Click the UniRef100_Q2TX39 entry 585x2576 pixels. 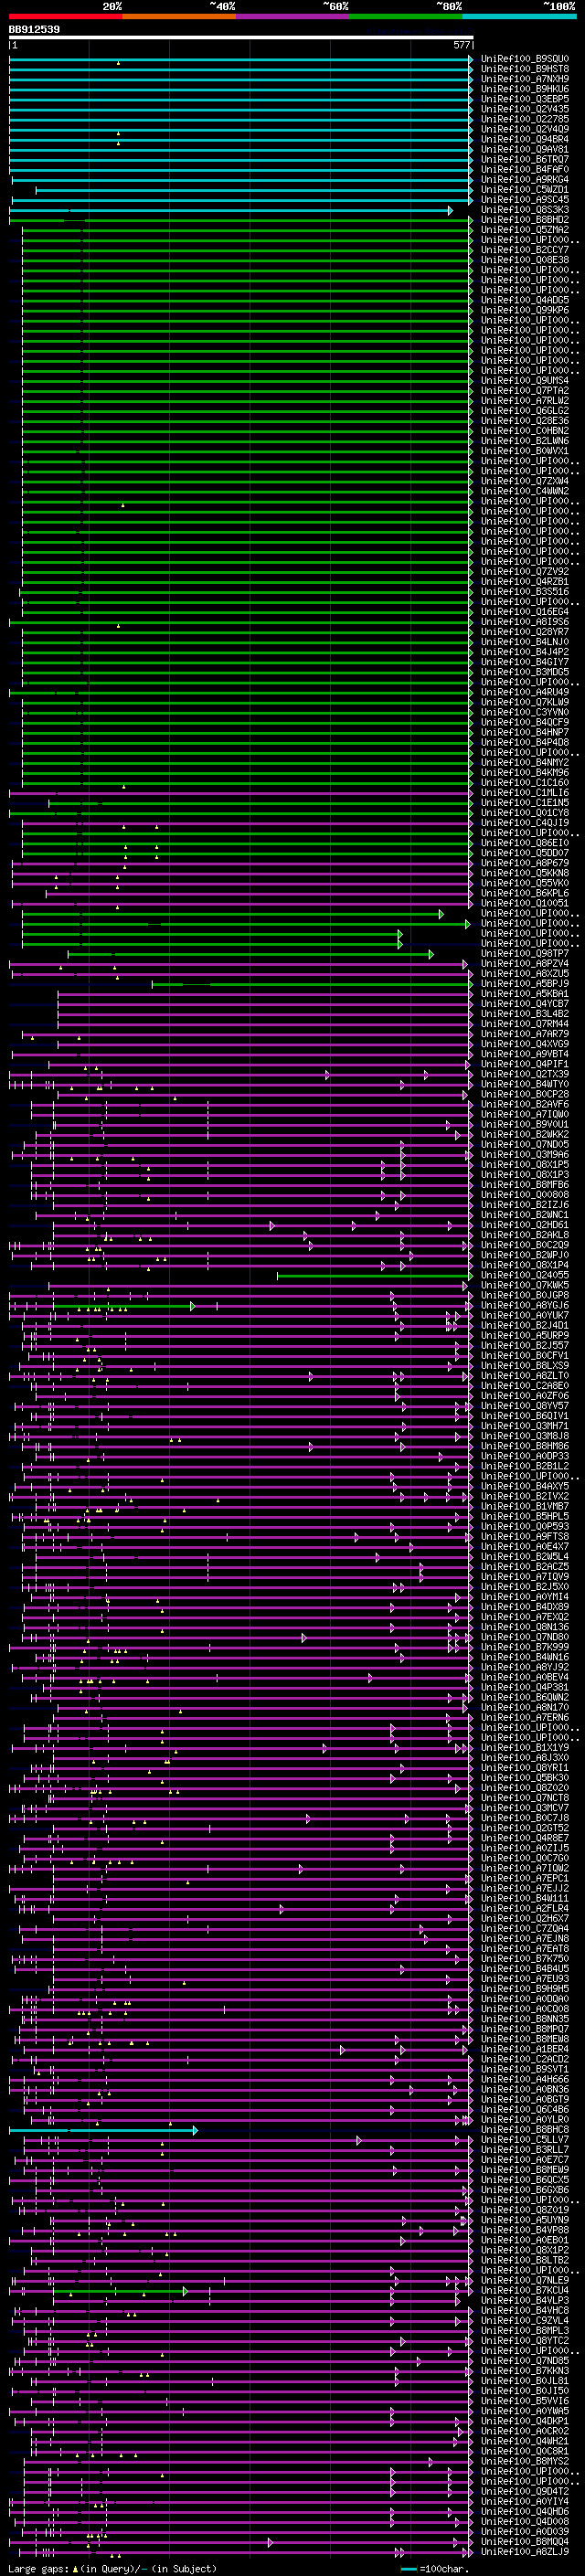(x=525, y=1074)
